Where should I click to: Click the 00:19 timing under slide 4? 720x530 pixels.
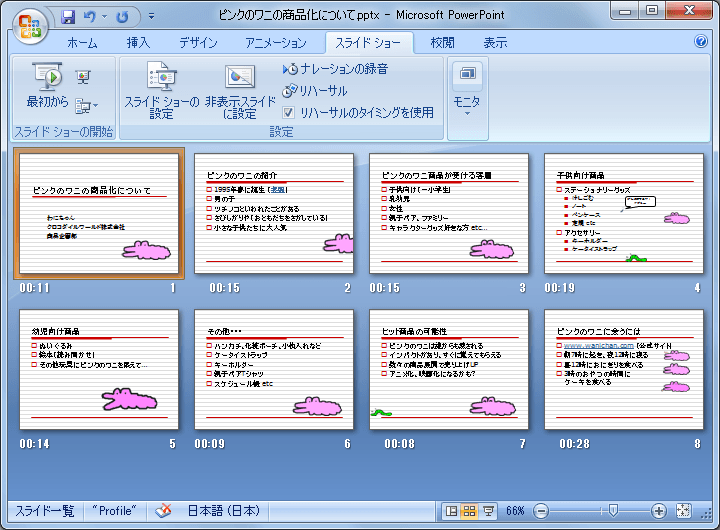pos(560,288)
